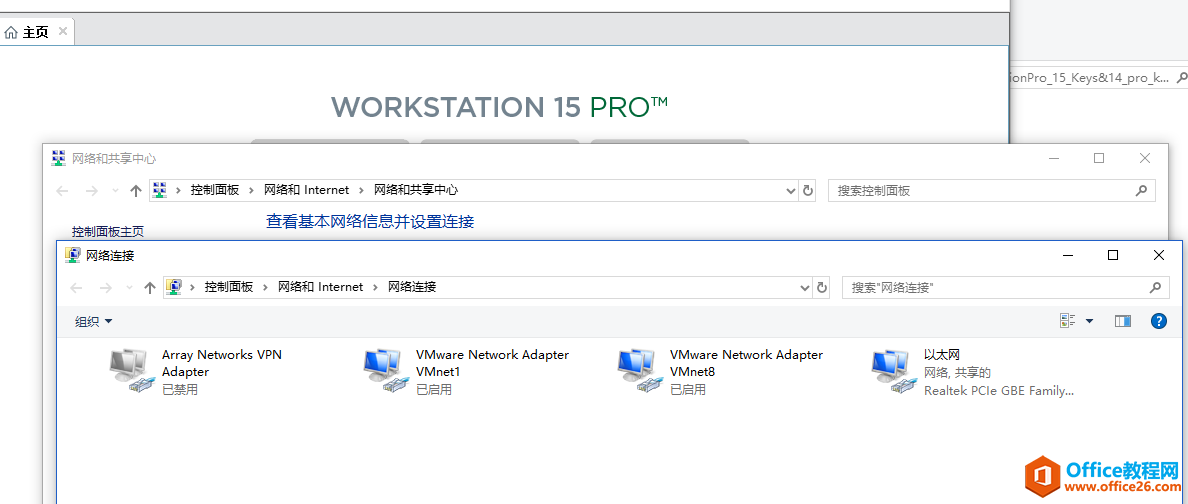1188x504 pixels.
Task: Click 网络和 Internet breadcrumb in 网络和共享中心 window
Action: point(307,190)
